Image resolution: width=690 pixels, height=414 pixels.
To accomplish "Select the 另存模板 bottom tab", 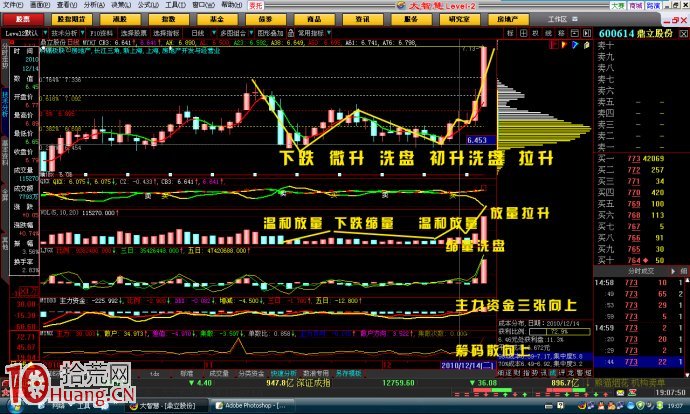I will 349,374.
